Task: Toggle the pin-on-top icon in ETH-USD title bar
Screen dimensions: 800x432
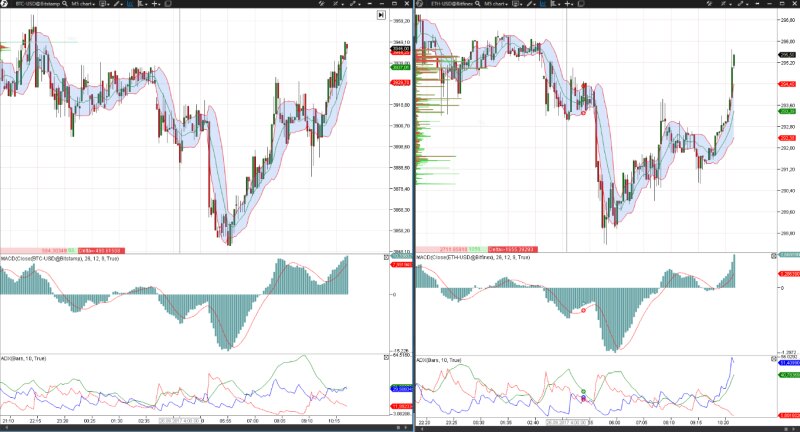Action: tap(757, 4)
